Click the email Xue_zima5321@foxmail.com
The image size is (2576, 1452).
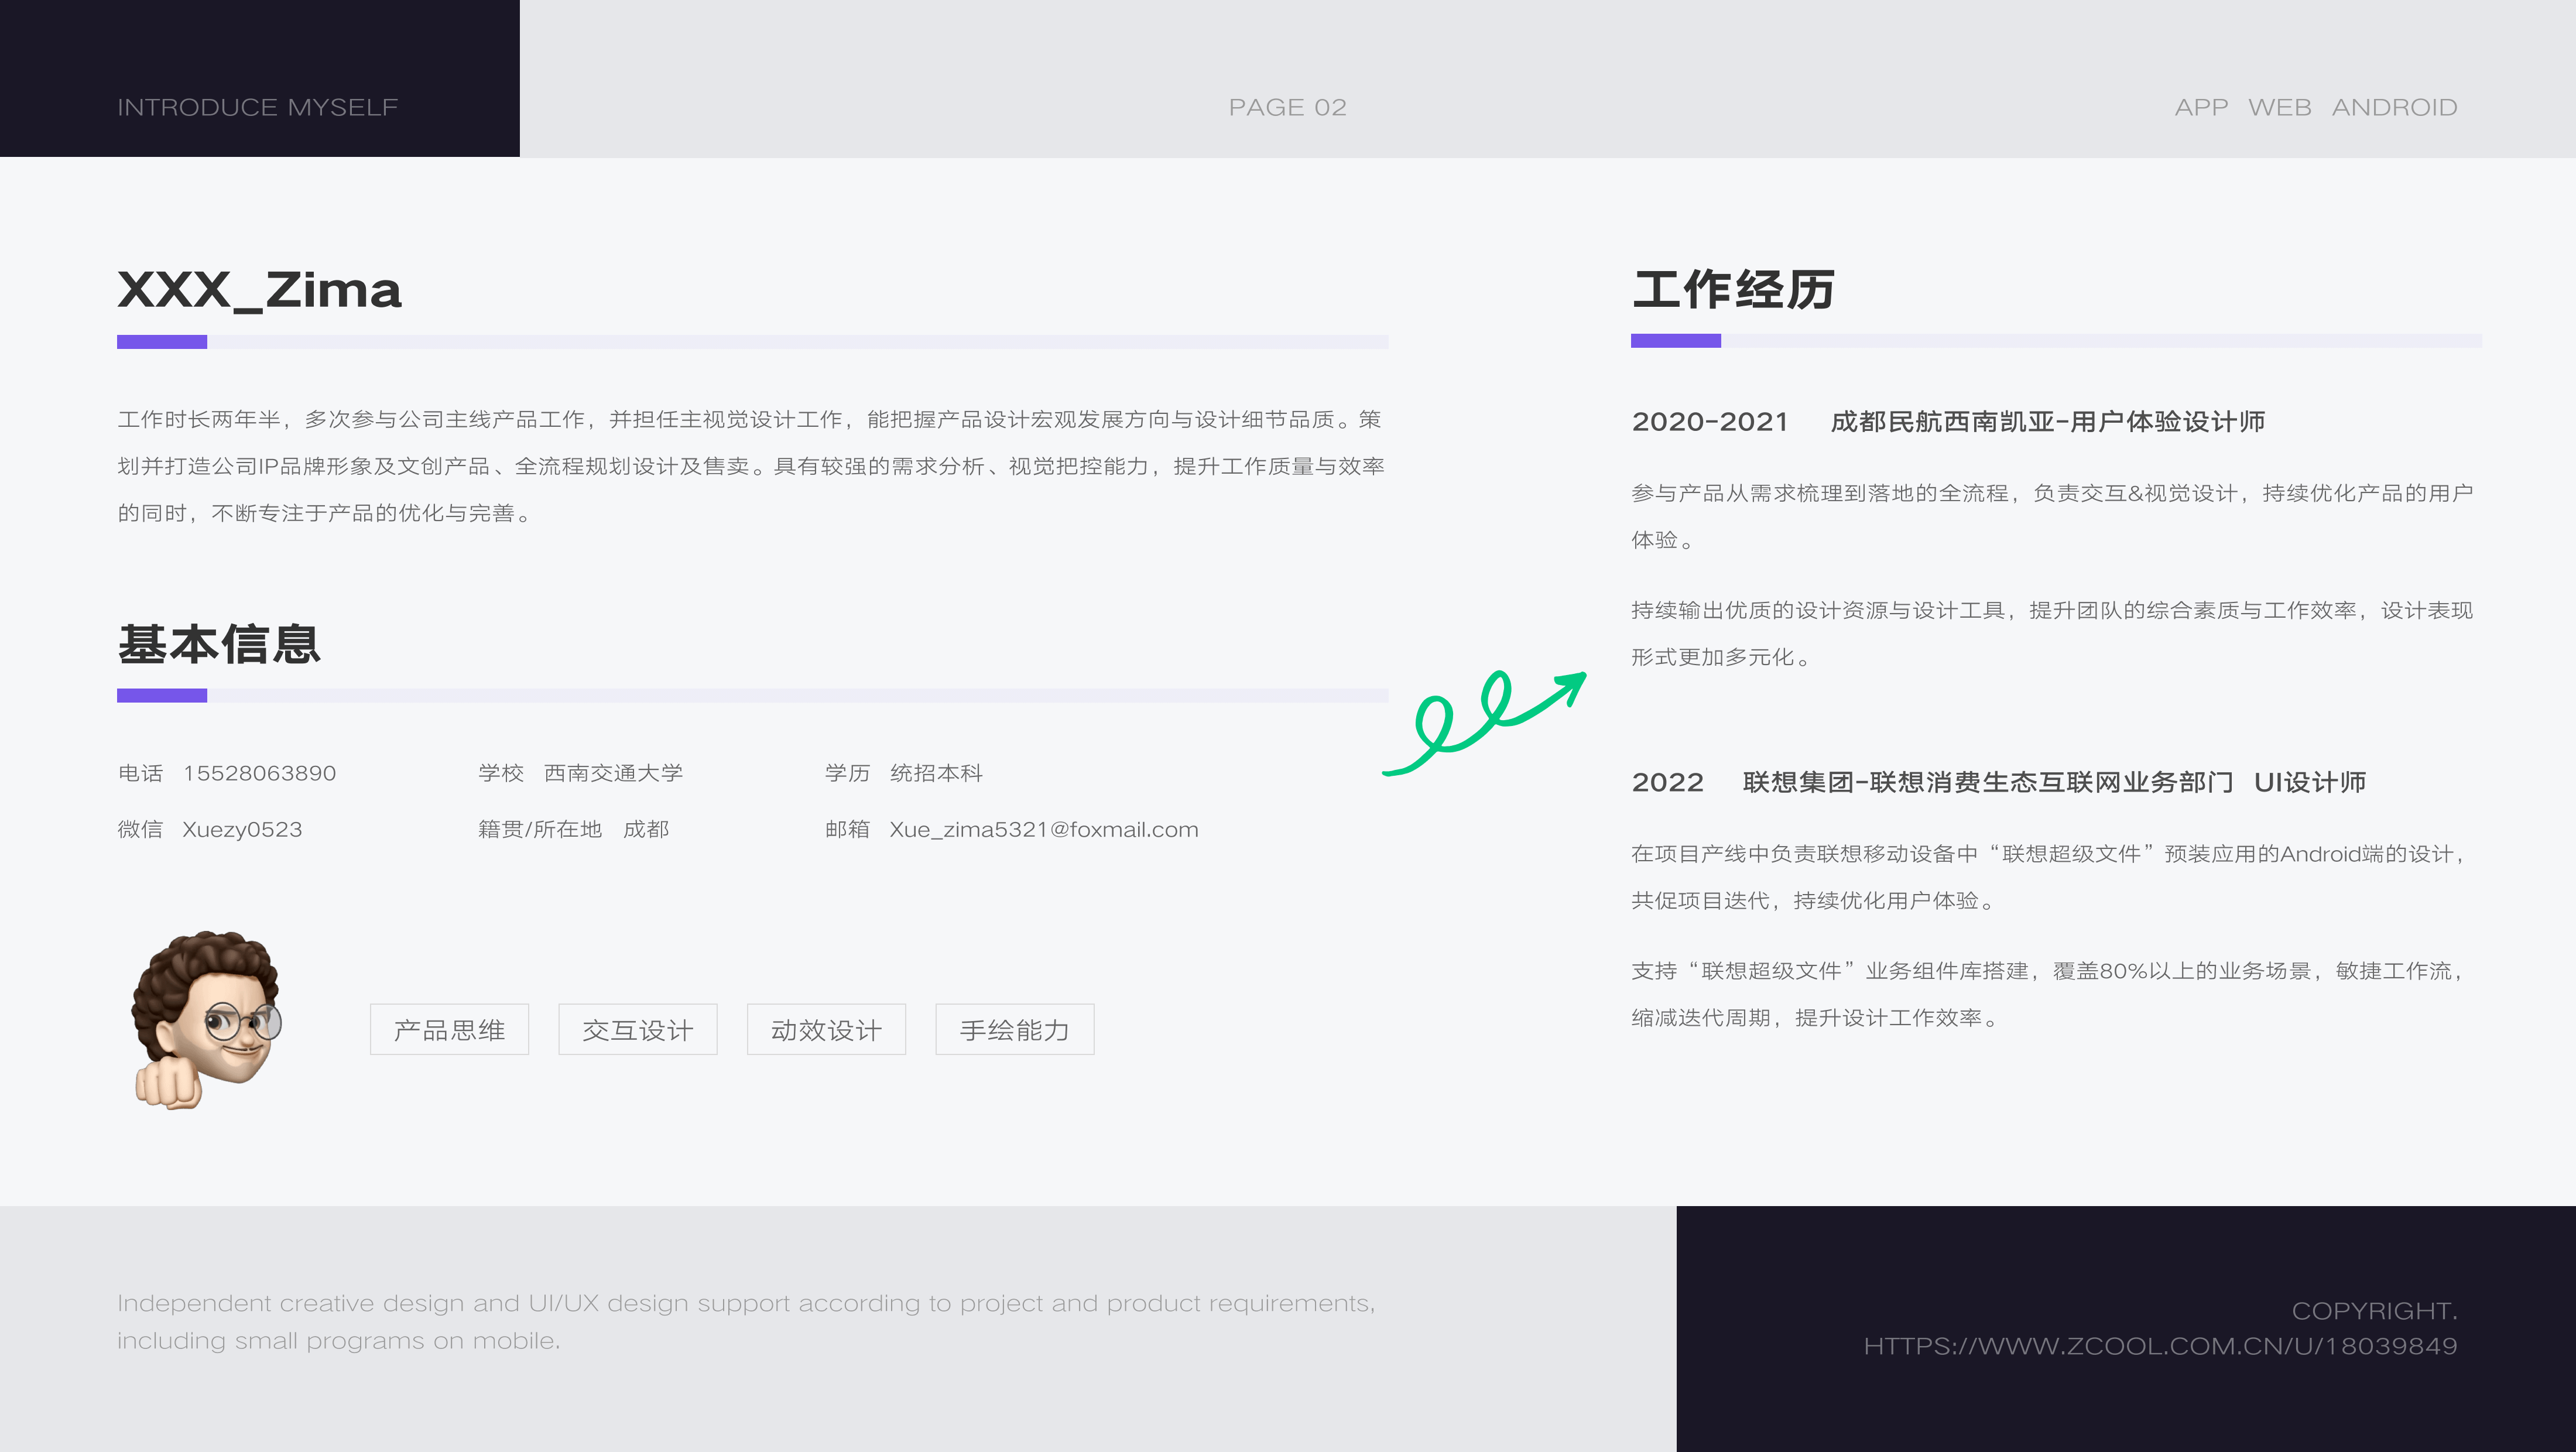pos(1044,829)
